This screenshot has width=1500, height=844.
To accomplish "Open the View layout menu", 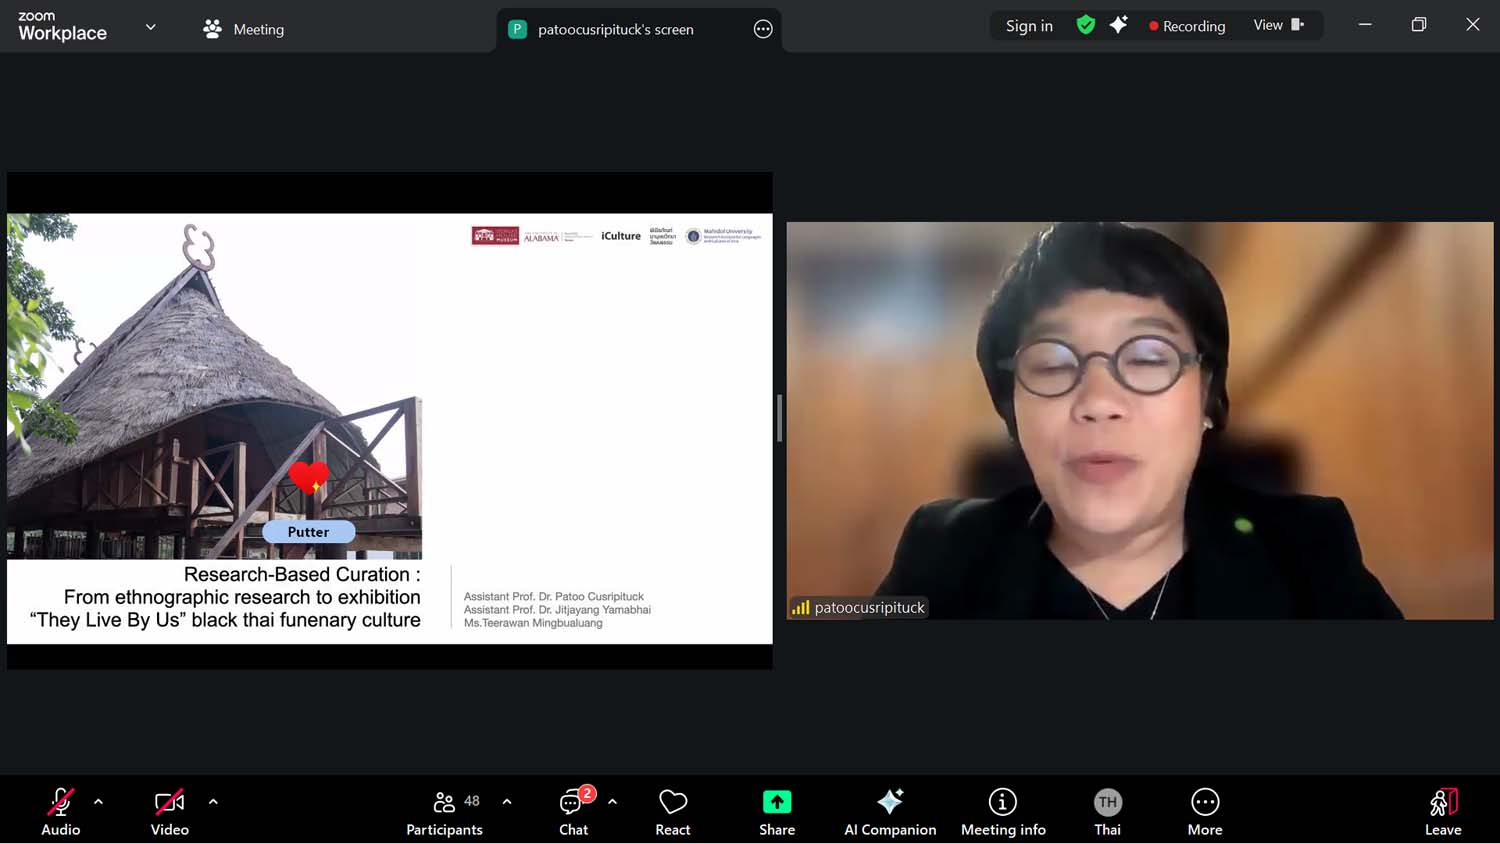I will 1278,26.
